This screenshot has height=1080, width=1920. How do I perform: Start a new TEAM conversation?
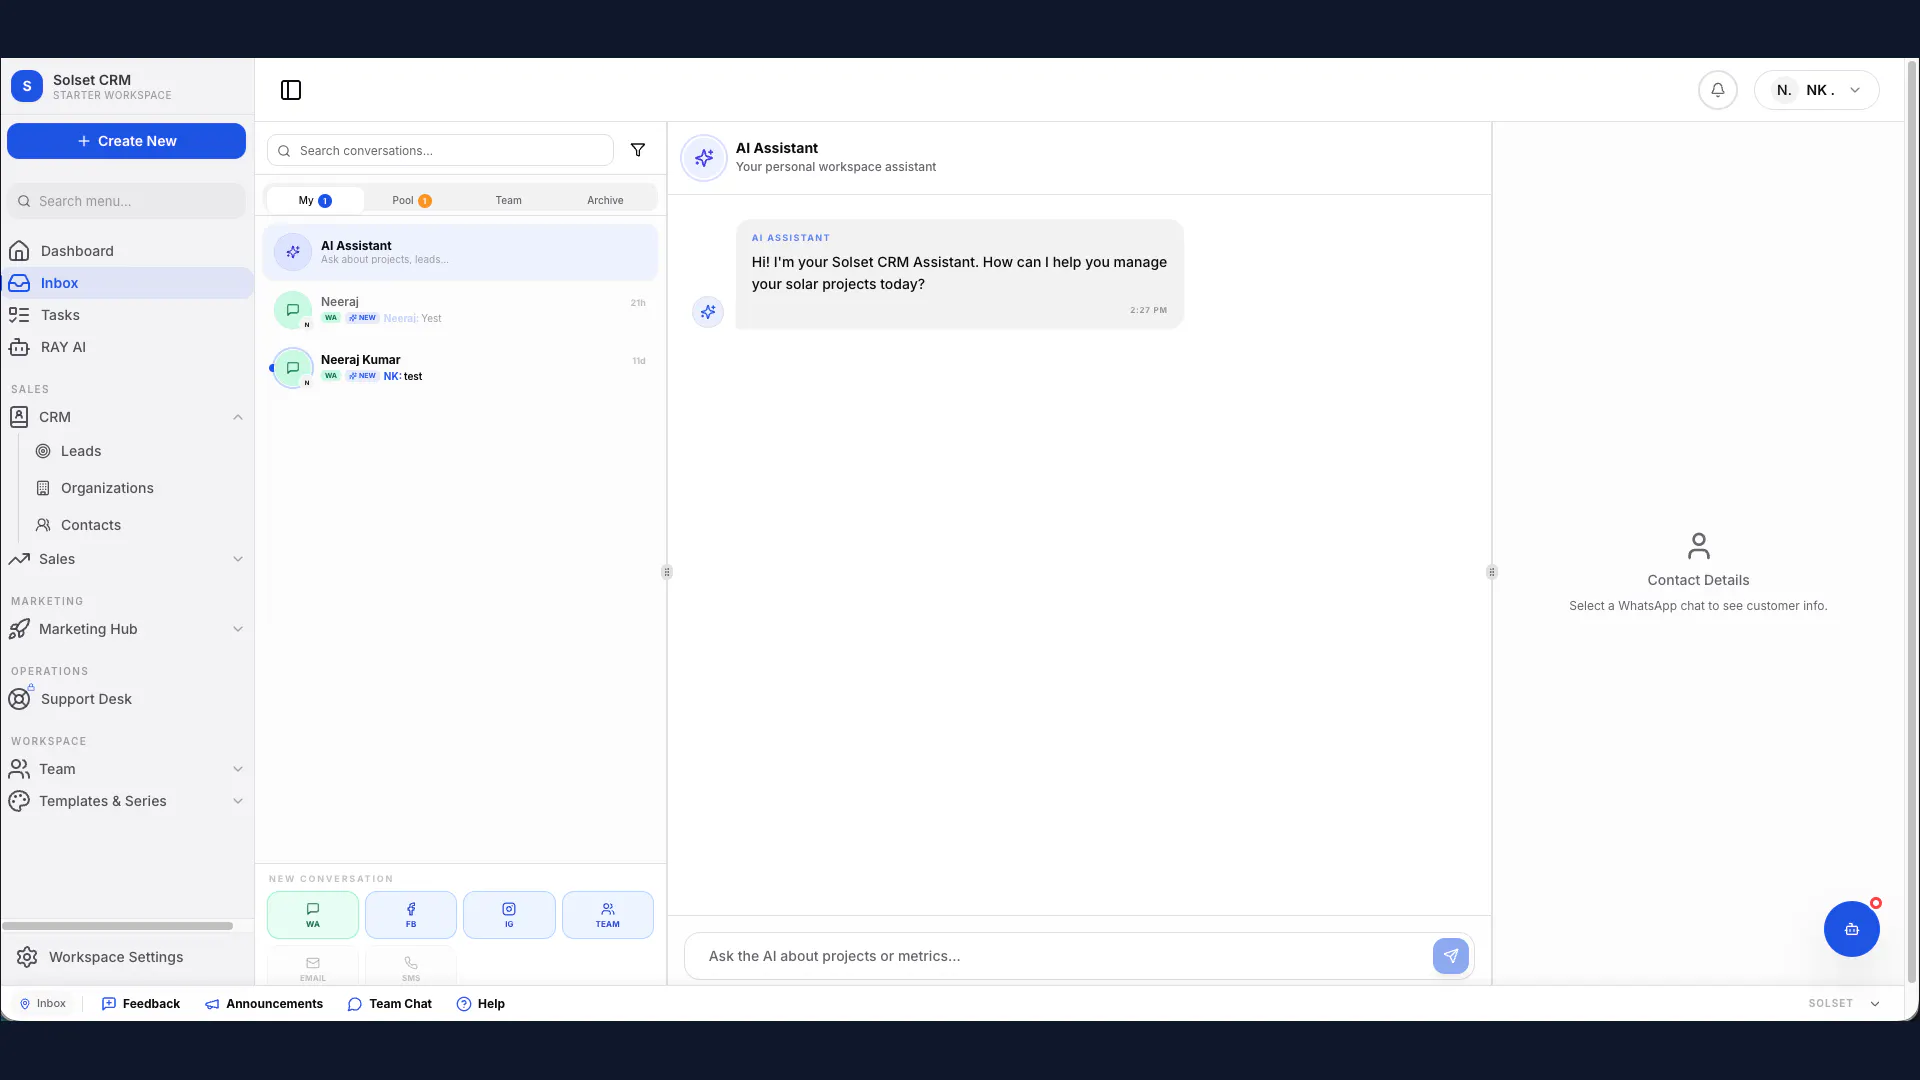coord(608,915)
